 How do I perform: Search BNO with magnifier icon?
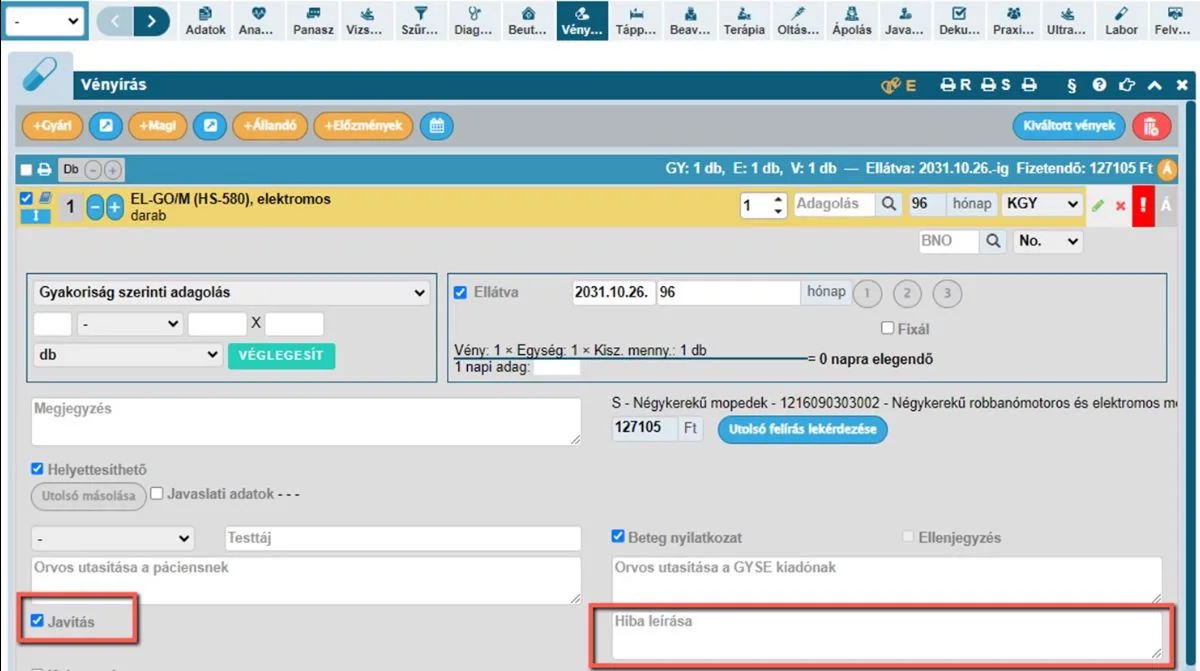[x=993, y=241]
